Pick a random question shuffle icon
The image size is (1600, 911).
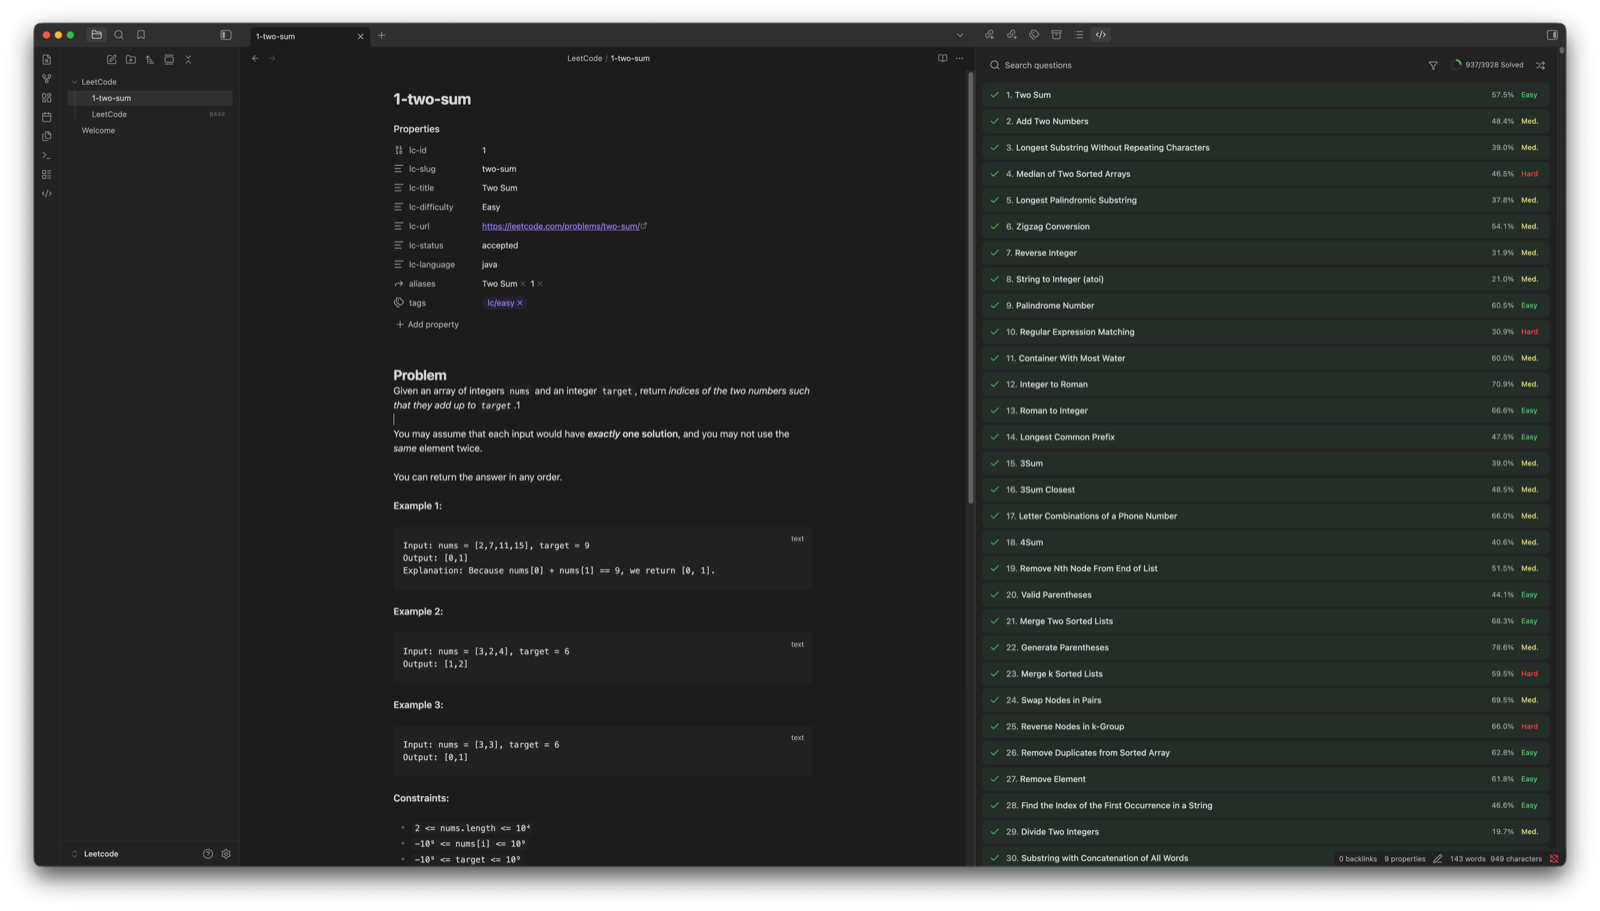point(1541,65)
